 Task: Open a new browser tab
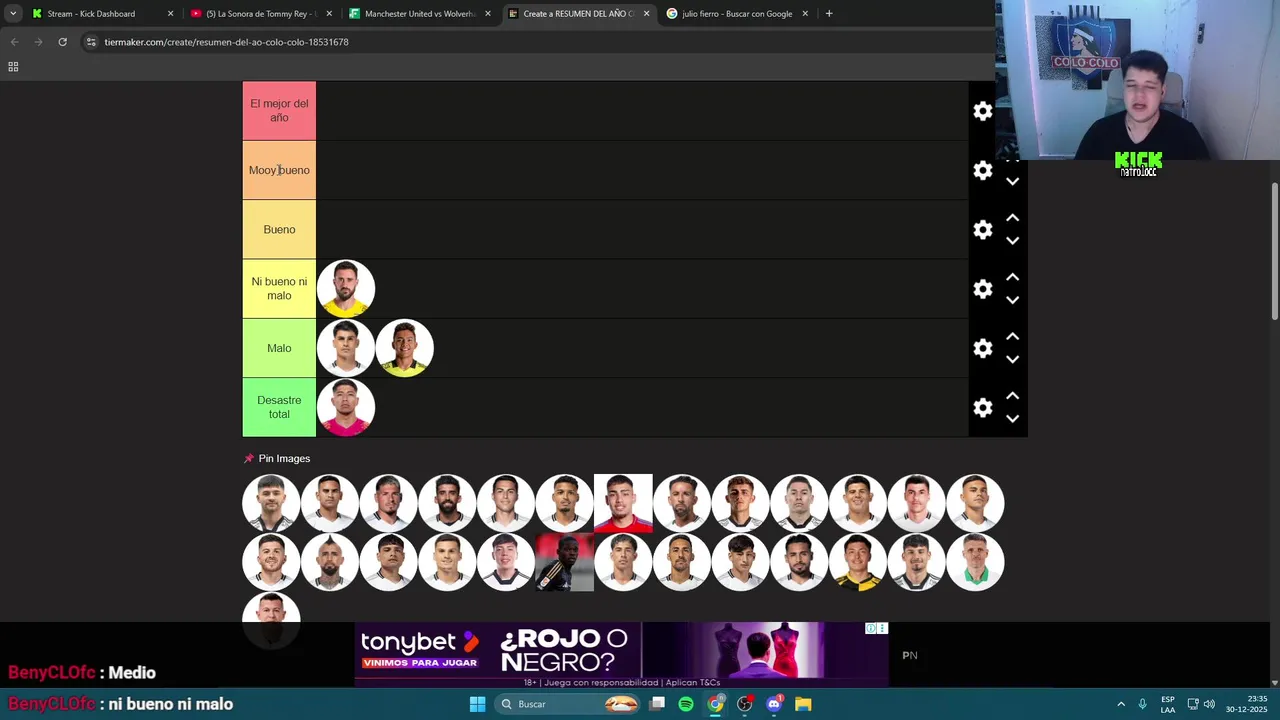click(x=829, y=14)
